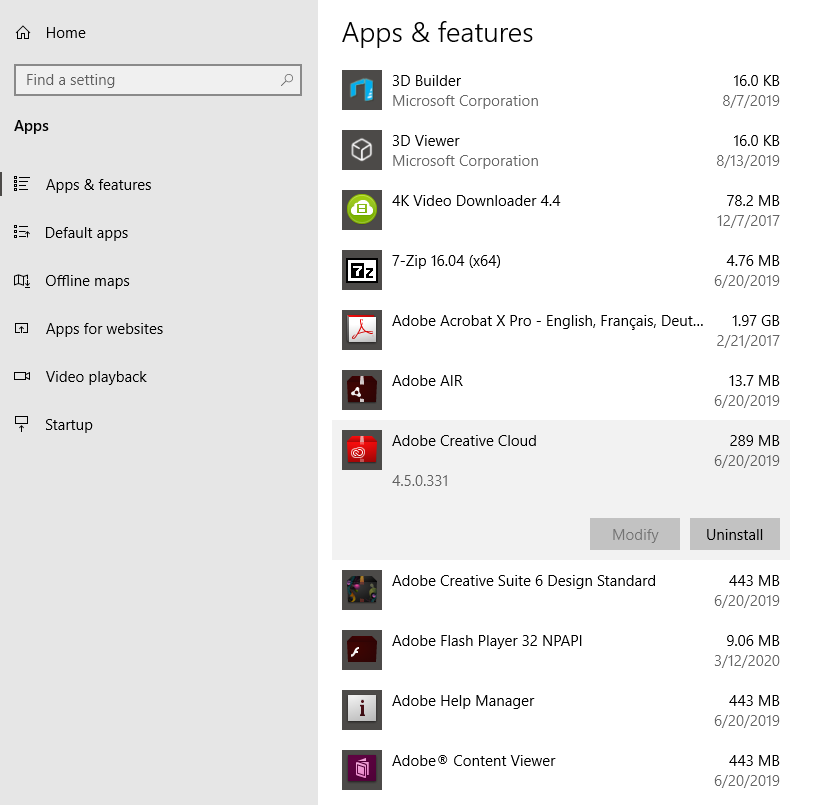
Task: Click the Apps & features list icon in sidebar
Action: click(x=22, y=184)
